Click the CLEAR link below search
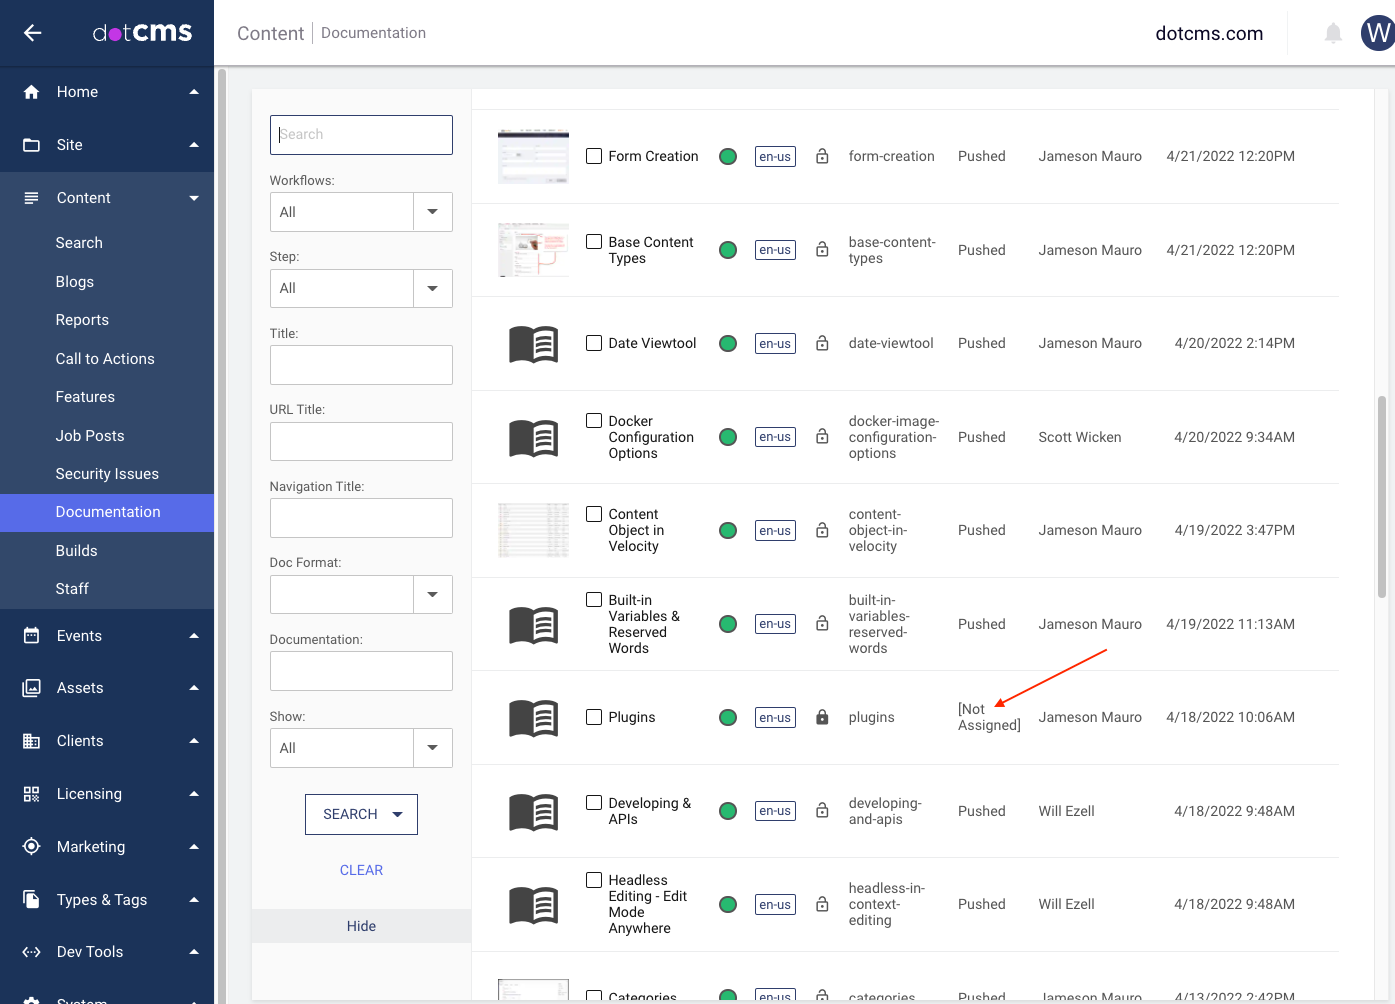The width and height of the screenshot is (1395, 1004). (x=361, y=870)
